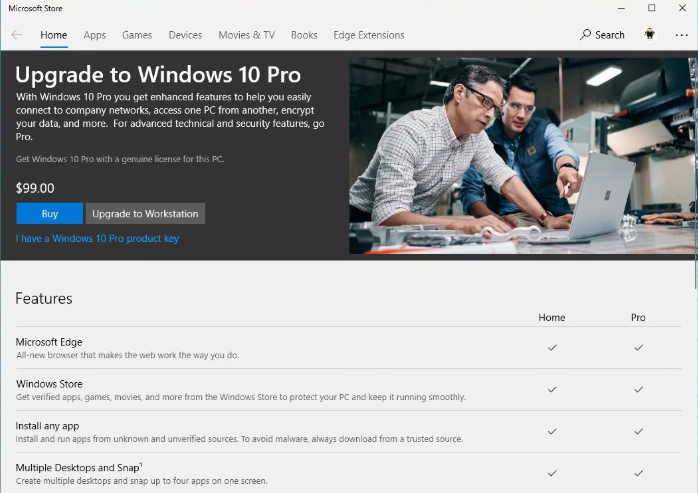Viewport: 698px width, 493px height.
Task: Click the 'Pro' column header
Action: 638,318
